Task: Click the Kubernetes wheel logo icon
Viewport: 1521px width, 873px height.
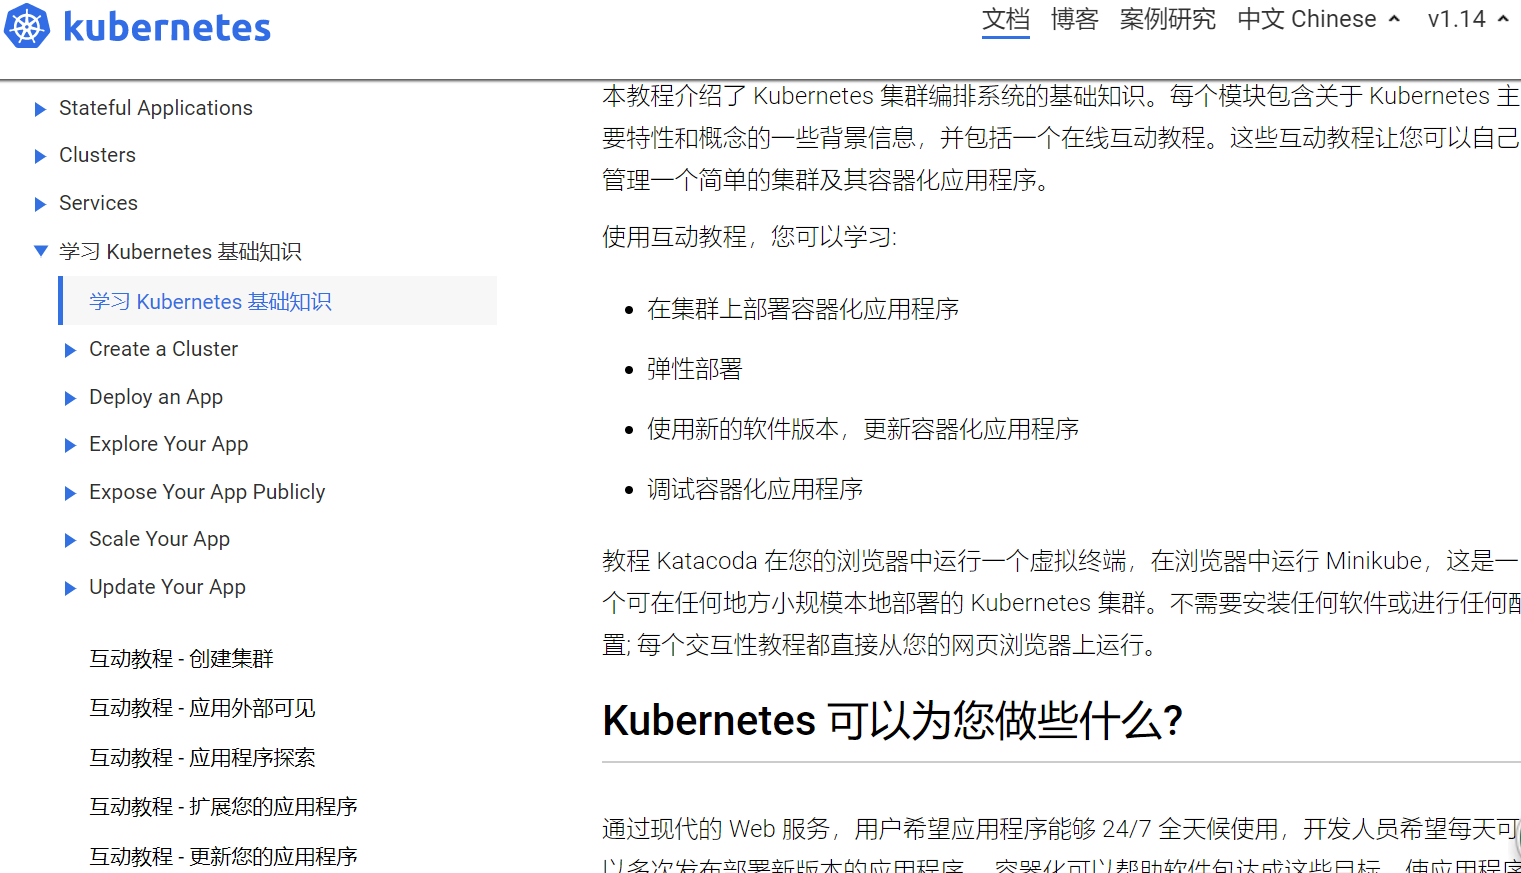Action: coord(27,26)
